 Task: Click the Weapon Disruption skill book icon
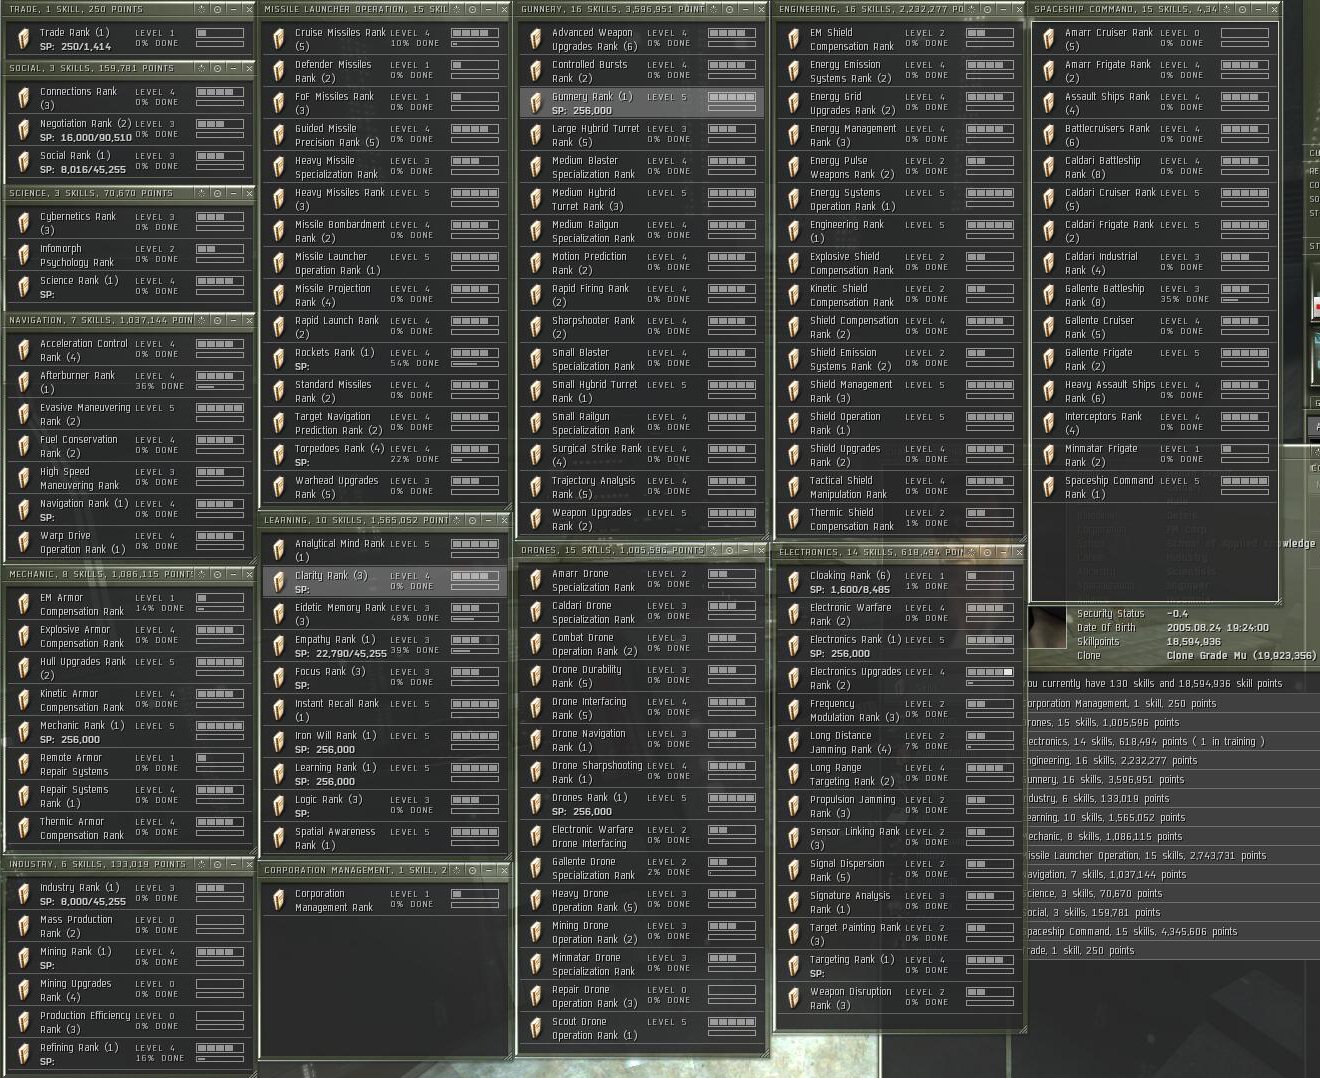pos(795,998)
